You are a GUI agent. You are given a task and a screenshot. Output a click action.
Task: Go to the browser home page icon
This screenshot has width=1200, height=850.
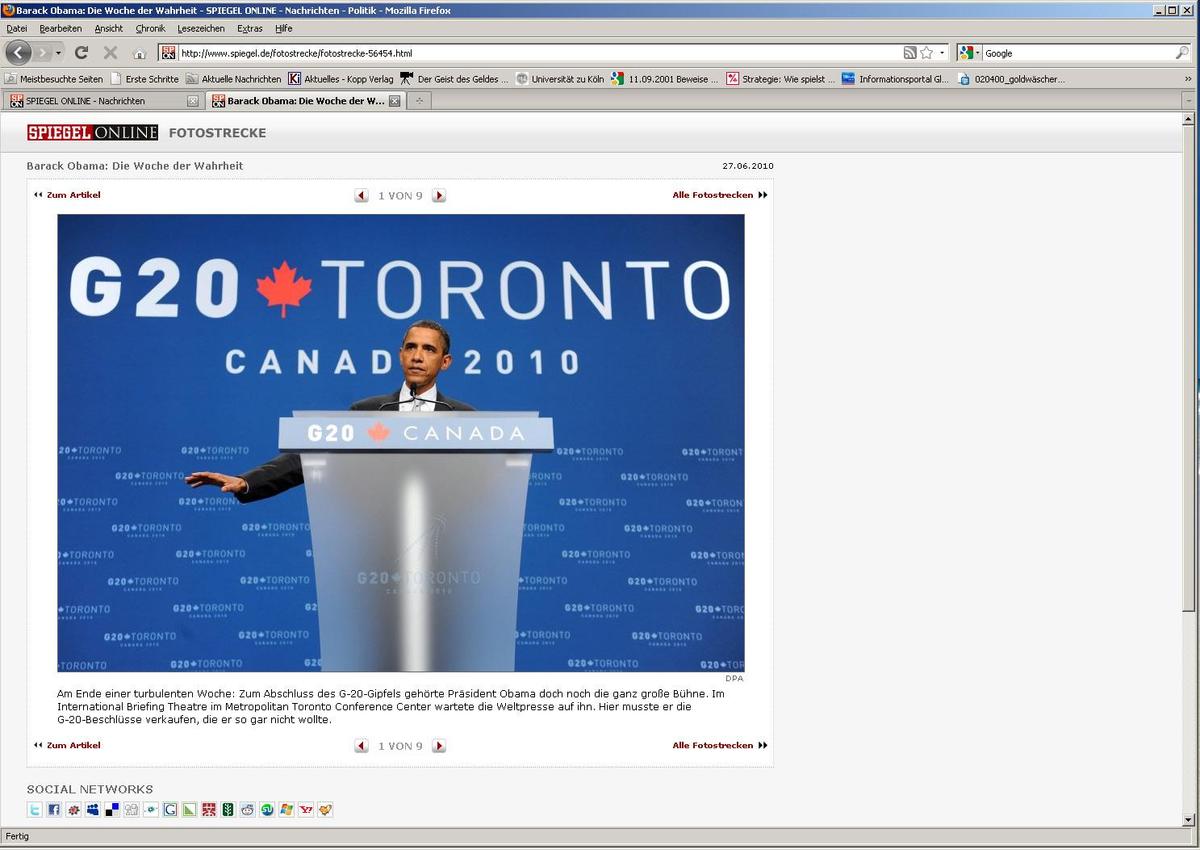click(139, 53)
